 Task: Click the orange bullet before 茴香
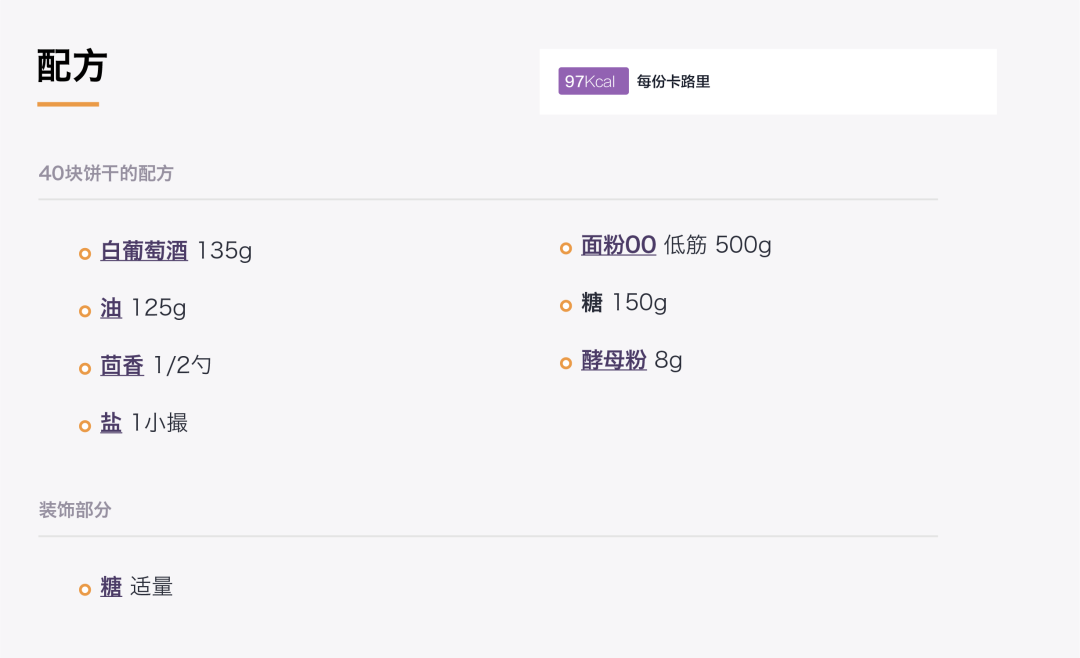click(x=85, y=369)
